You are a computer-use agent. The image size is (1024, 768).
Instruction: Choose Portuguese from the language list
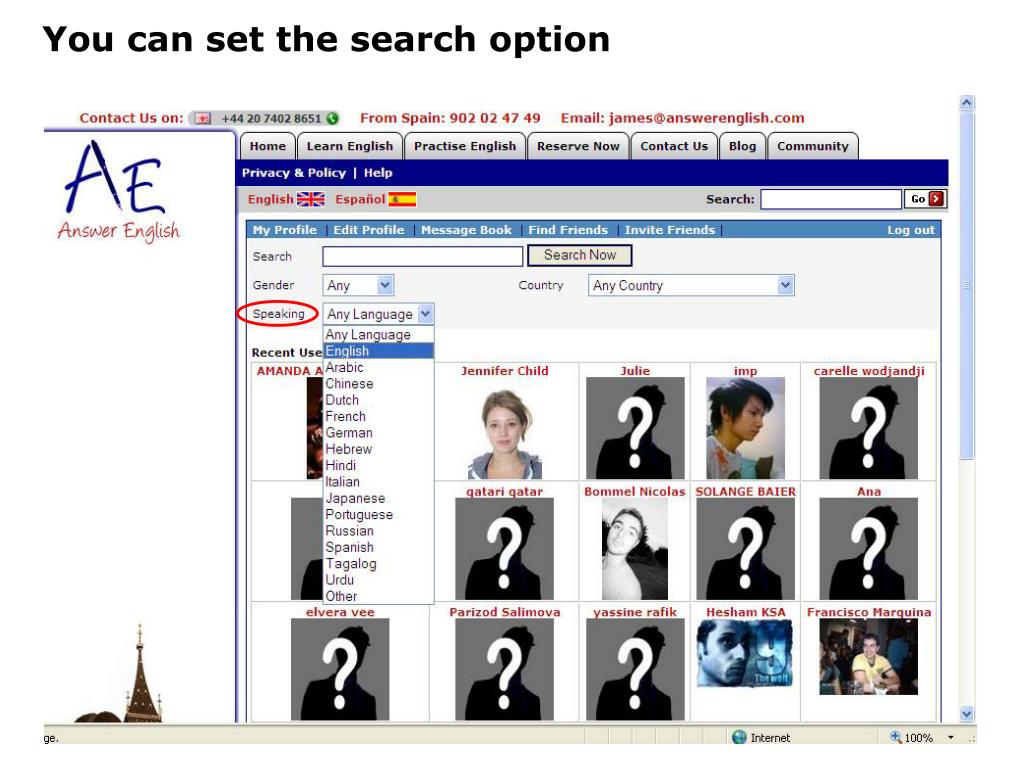click(379, 514)
